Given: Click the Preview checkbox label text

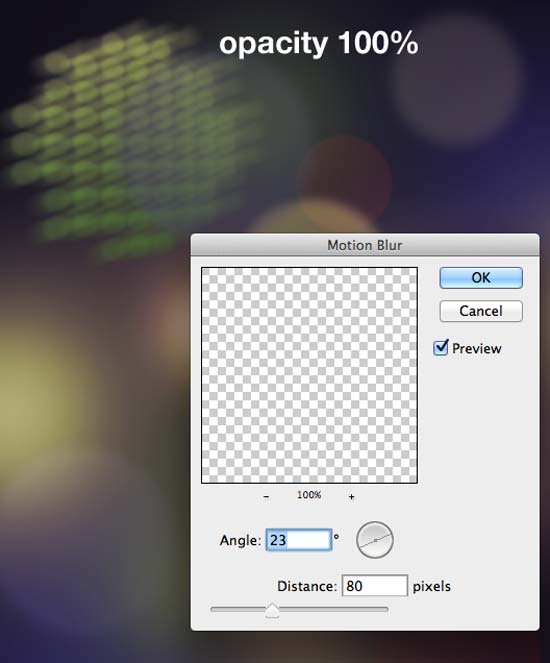Looking at the screenshot, I should click(x=476, y=348).
